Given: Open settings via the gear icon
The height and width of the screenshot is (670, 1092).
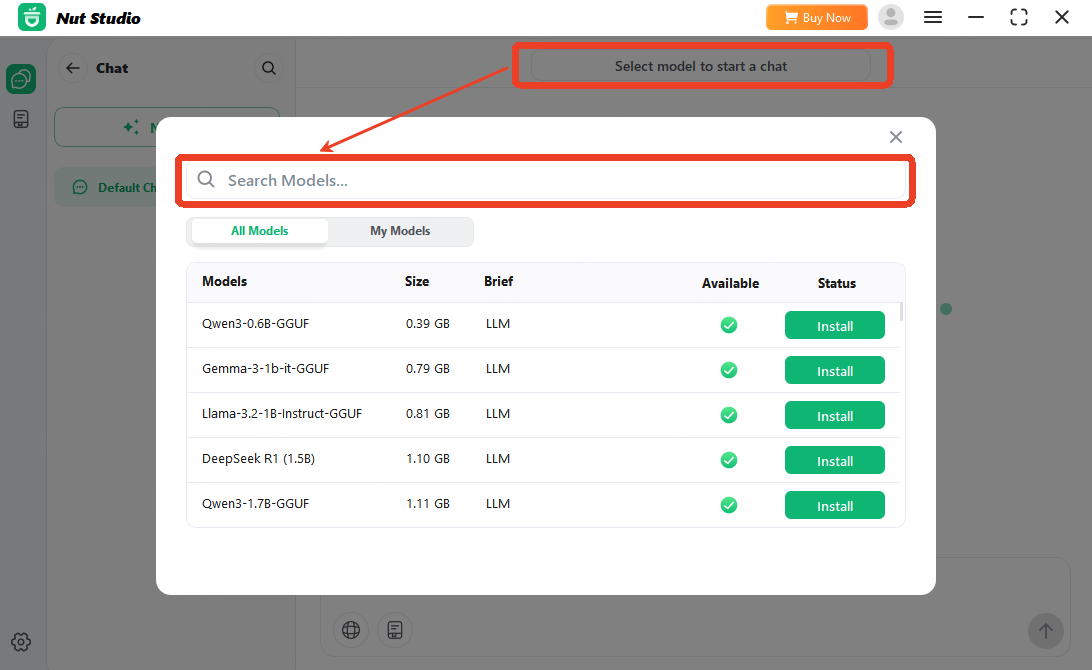Looking at the screenshot, I should 21,641.
